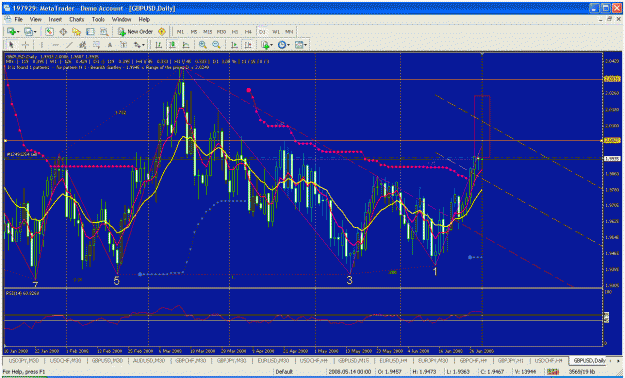The height and width of the screenshot is (378, 625).
Task: Open the Data Window icon
Action: pyautogui.click(x=63, y=32)
